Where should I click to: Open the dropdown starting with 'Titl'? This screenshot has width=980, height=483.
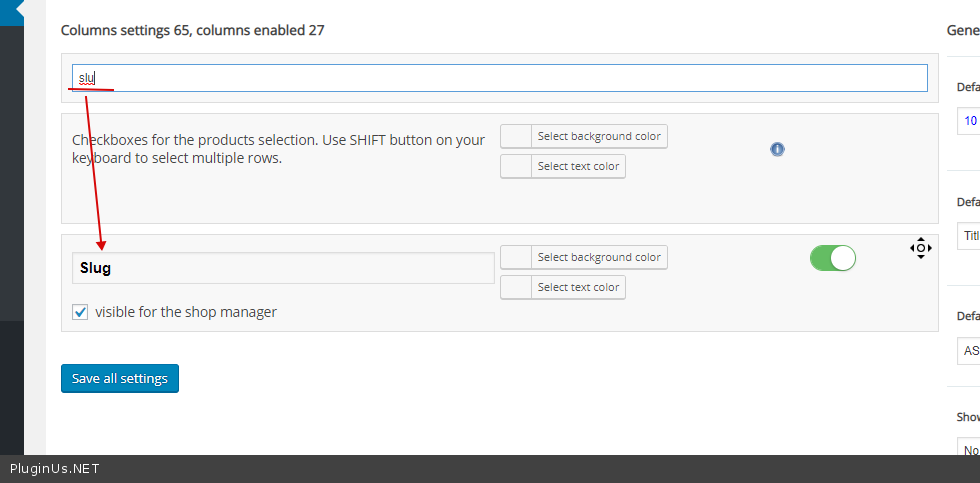(x=968, y=236)
